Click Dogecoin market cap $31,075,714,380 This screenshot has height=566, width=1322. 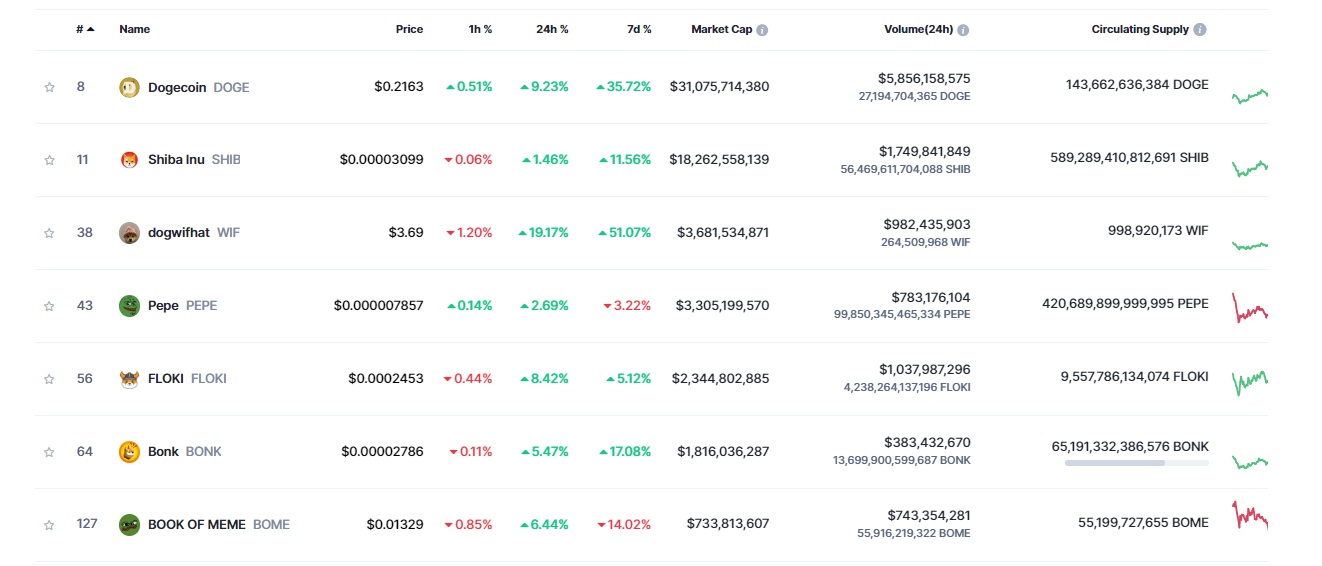click(720, 87)
